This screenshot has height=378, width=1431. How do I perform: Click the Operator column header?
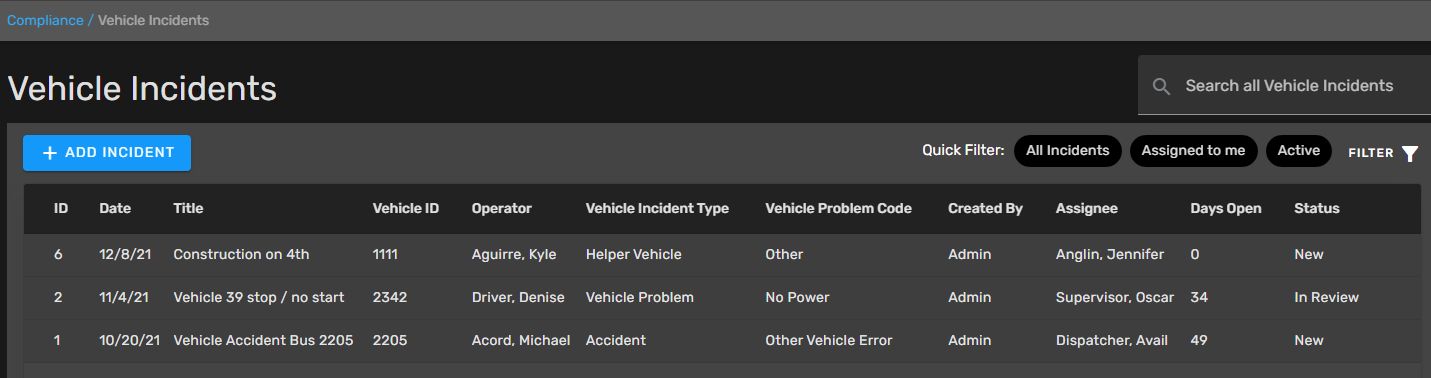point(502,209)
